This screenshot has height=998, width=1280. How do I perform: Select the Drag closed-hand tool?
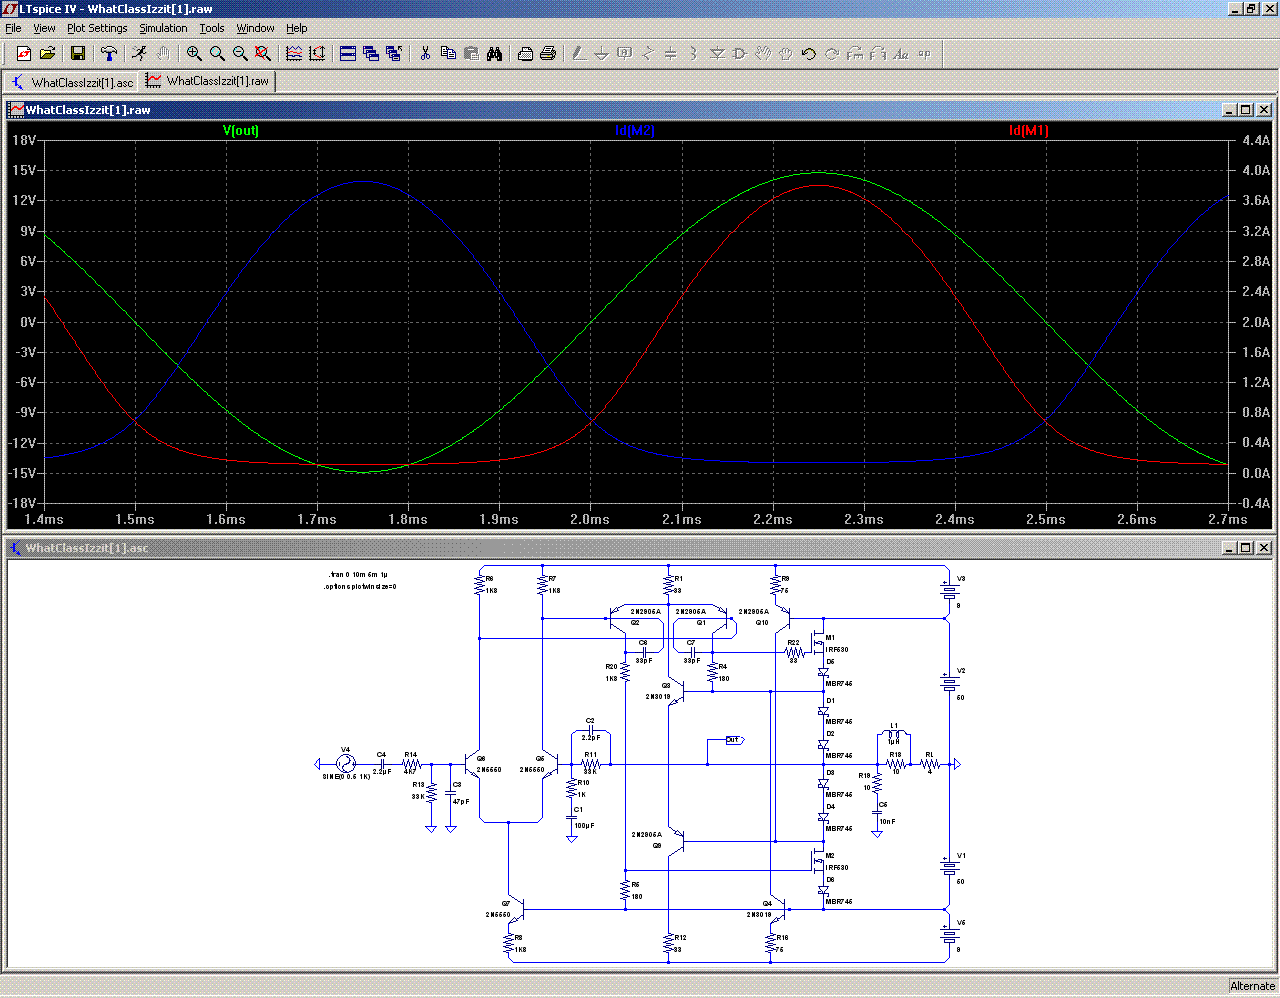click(x=786, y=54)
